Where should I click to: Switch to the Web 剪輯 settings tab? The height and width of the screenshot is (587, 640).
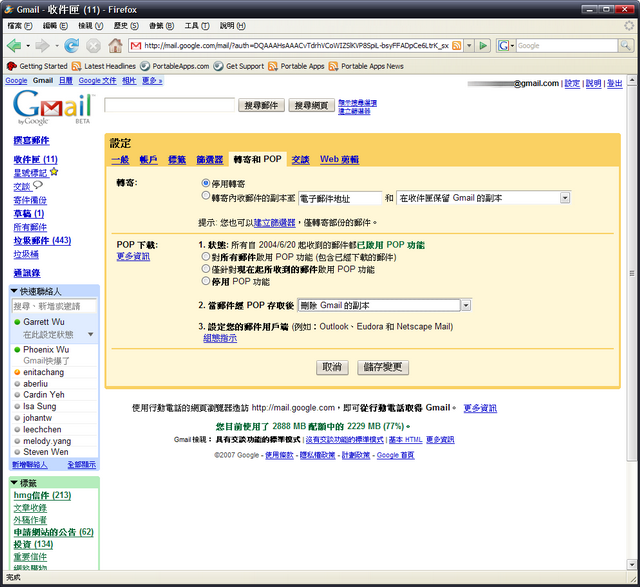[x=339, y=160]
